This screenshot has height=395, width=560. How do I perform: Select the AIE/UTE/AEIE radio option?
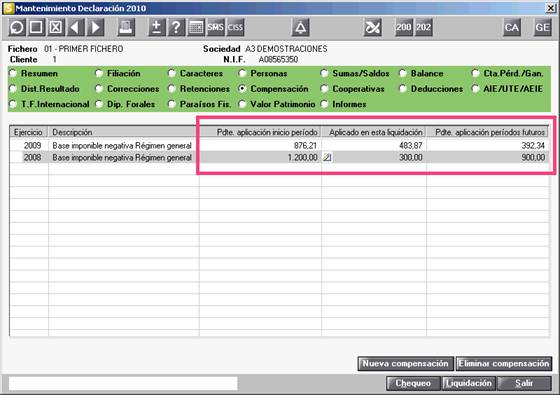475,89
